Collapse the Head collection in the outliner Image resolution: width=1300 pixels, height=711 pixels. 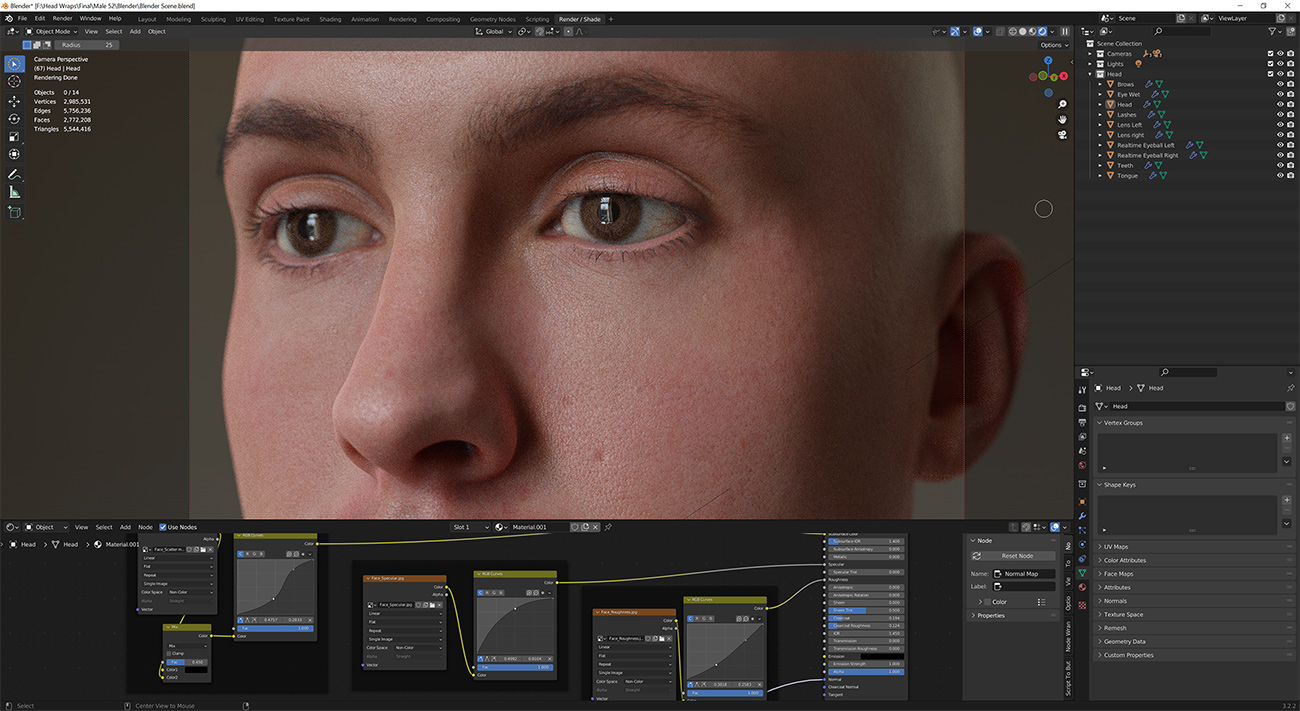tap(1090, 73)
